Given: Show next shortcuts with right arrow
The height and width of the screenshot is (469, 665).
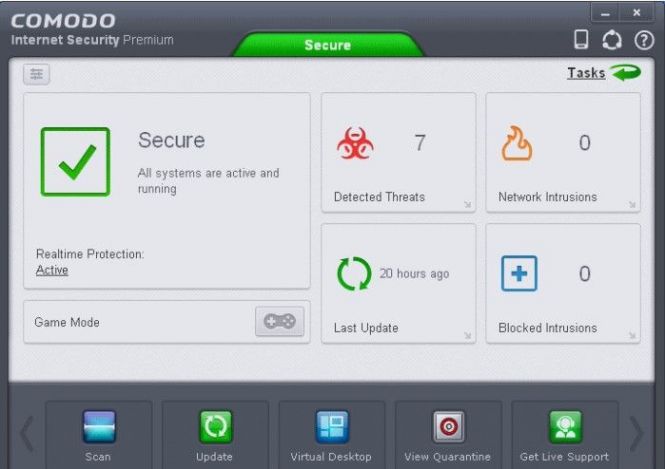Looking at the screenshot, I should [x=636, y=433].
